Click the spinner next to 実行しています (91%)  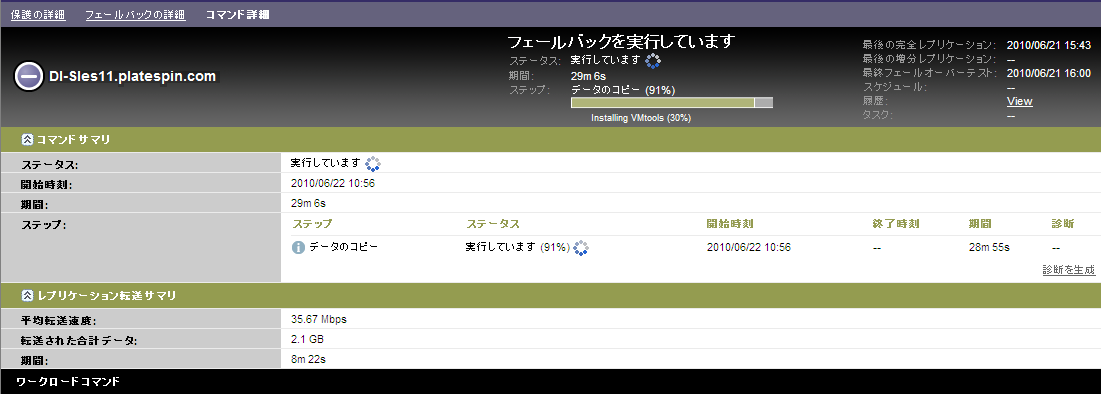coord(581,247)
